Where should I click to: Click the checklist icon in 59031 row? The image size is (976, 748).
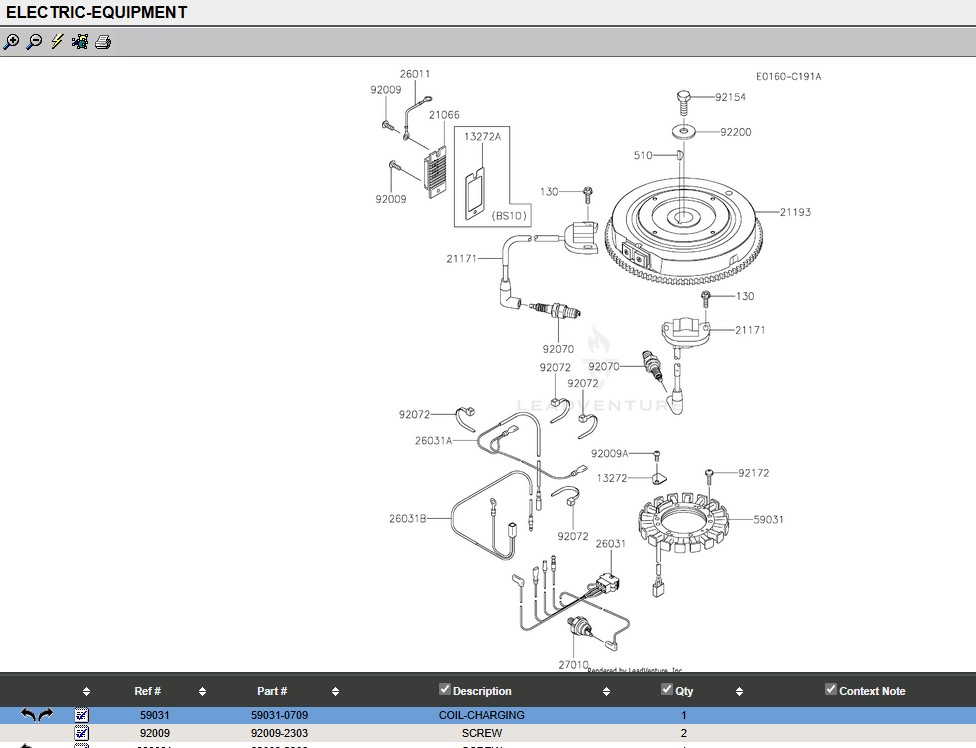point(82,715)
